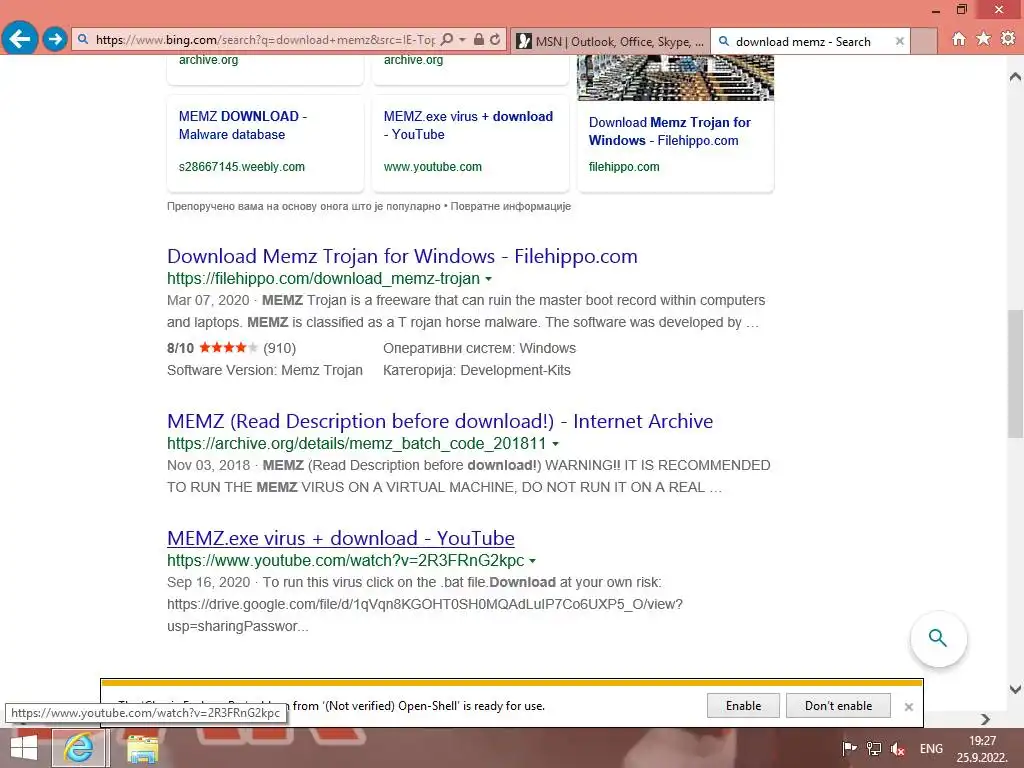Image resolution: width=1024 pixels, height=768 pixels.
Task: Expand the archive.org URL dropdown arrow
Action: 556,444
